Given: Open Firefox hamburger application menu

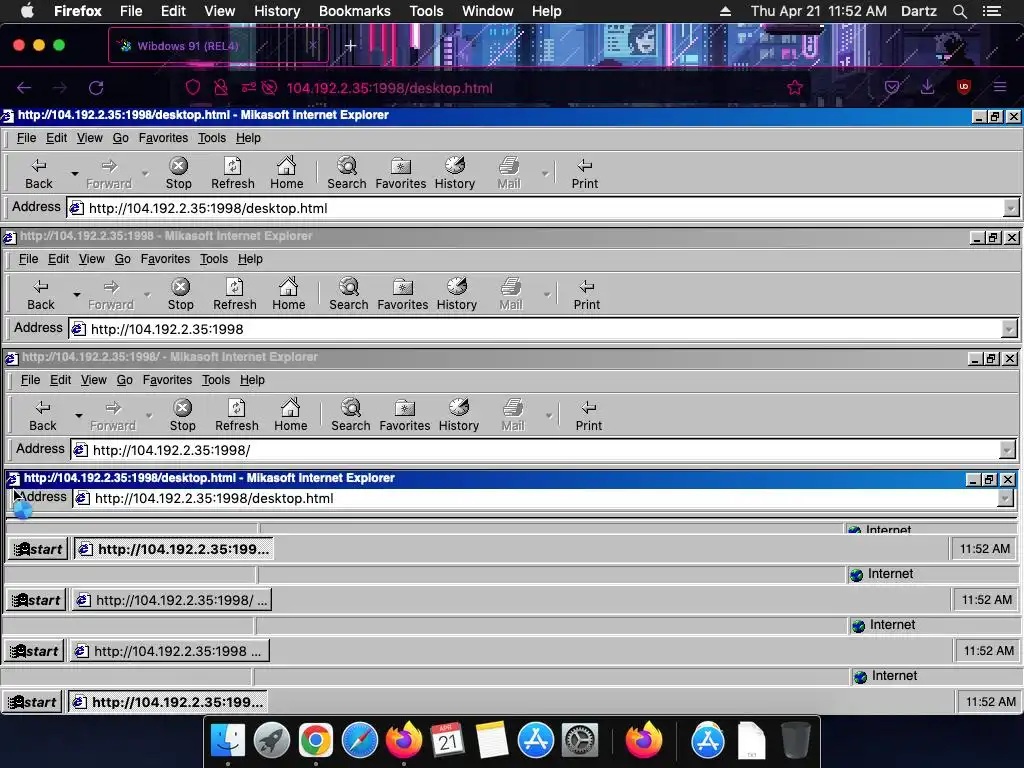Looking at the screenshot, I should pos(1000,87).
